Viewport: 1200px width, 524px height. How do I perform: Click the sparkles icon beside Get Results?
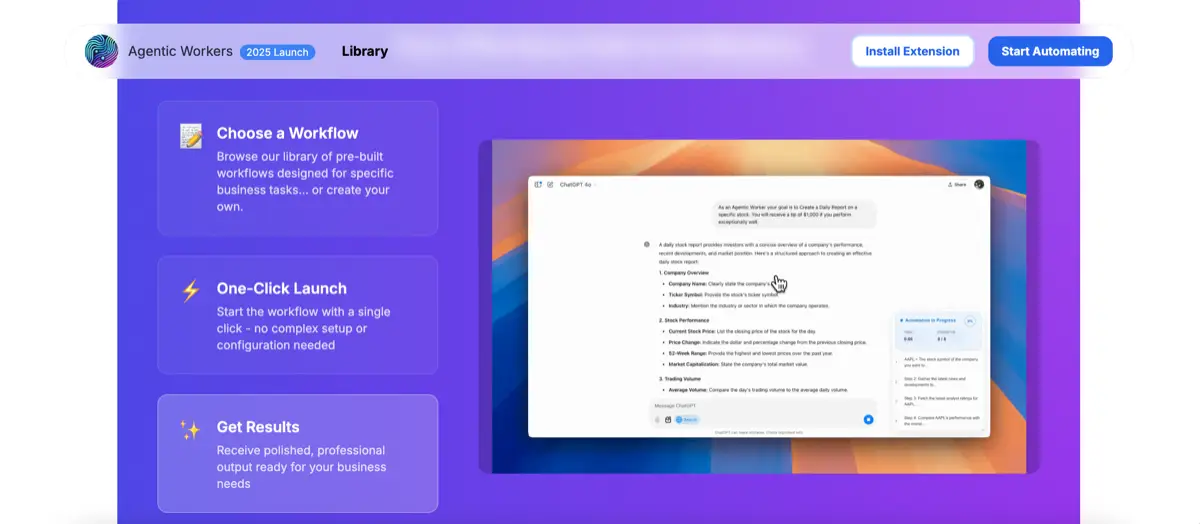(x=190, y=430)
